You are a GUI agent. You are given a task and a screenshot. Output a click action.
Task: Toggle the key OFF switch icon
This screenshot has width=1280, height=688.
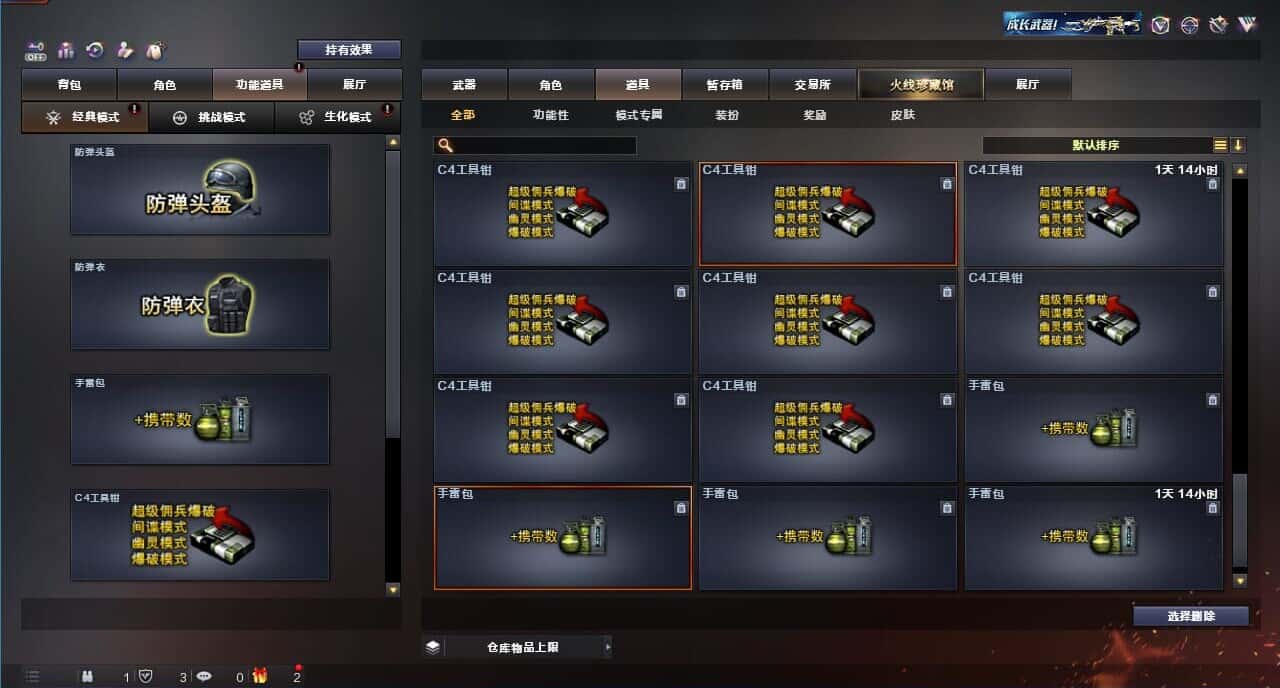[36, 50]
